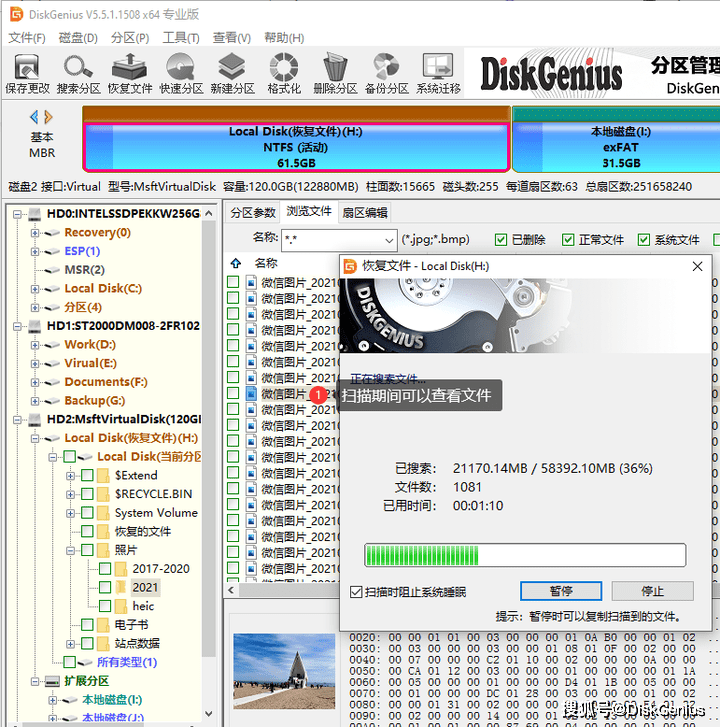Switch to the 浏览文件 tab

pos(309,211)
